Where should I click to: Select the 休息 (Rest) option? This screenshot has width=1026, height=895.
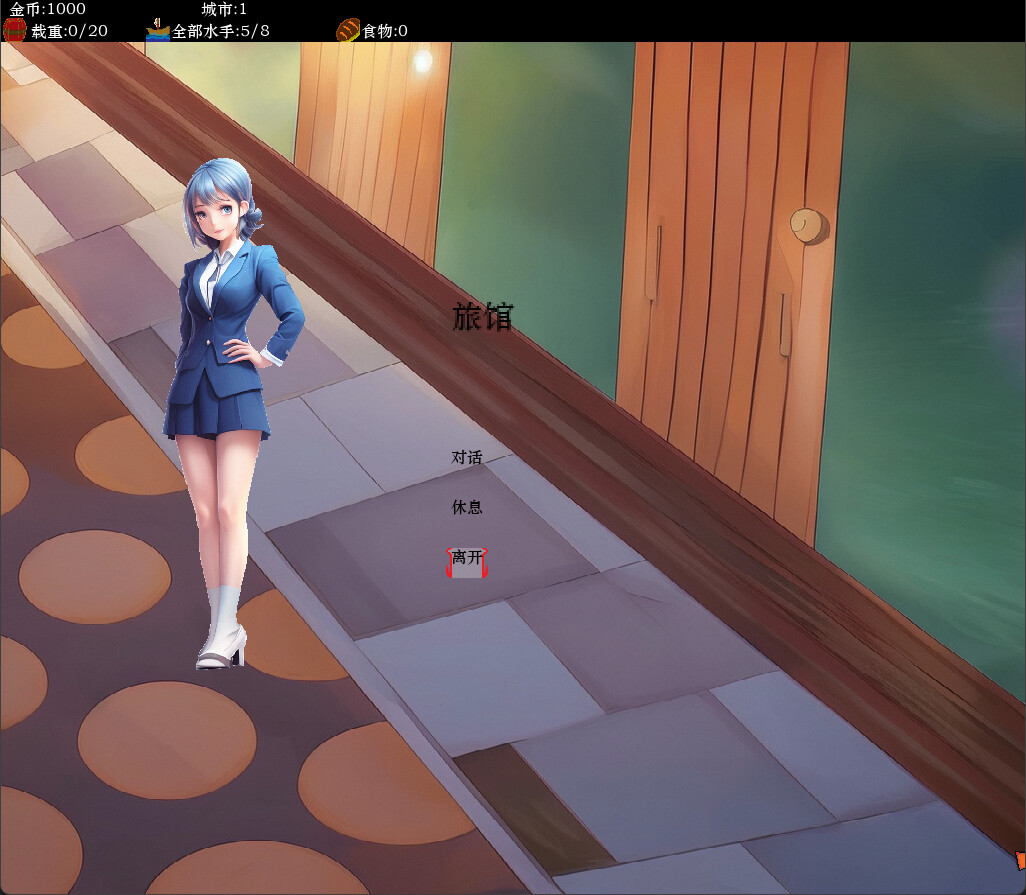(x=468, y=507)
